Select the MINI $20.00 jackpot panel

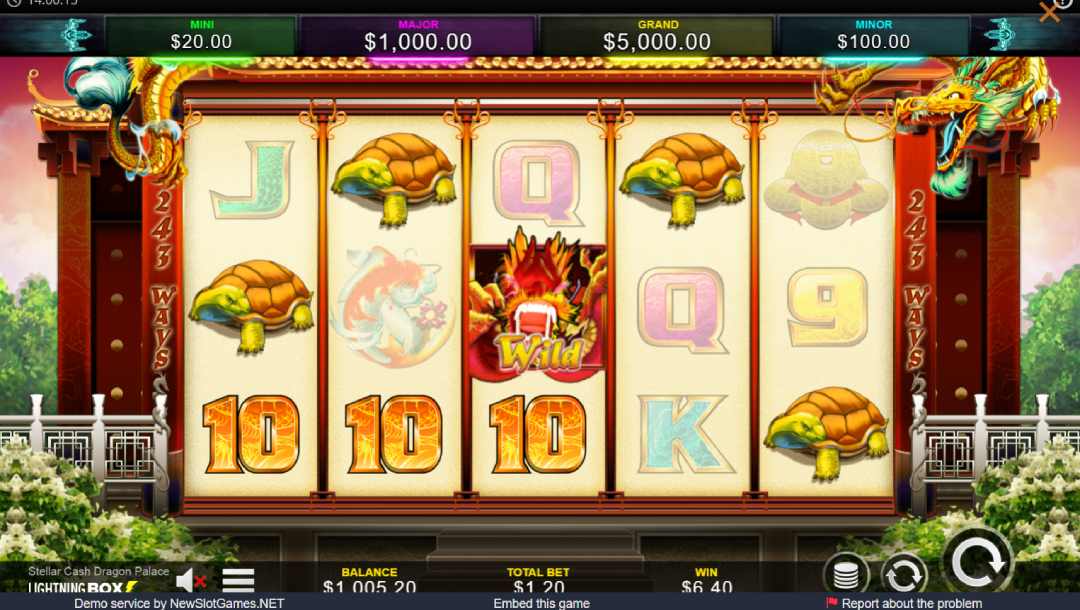pyautogui.click(x=201, y=36)
